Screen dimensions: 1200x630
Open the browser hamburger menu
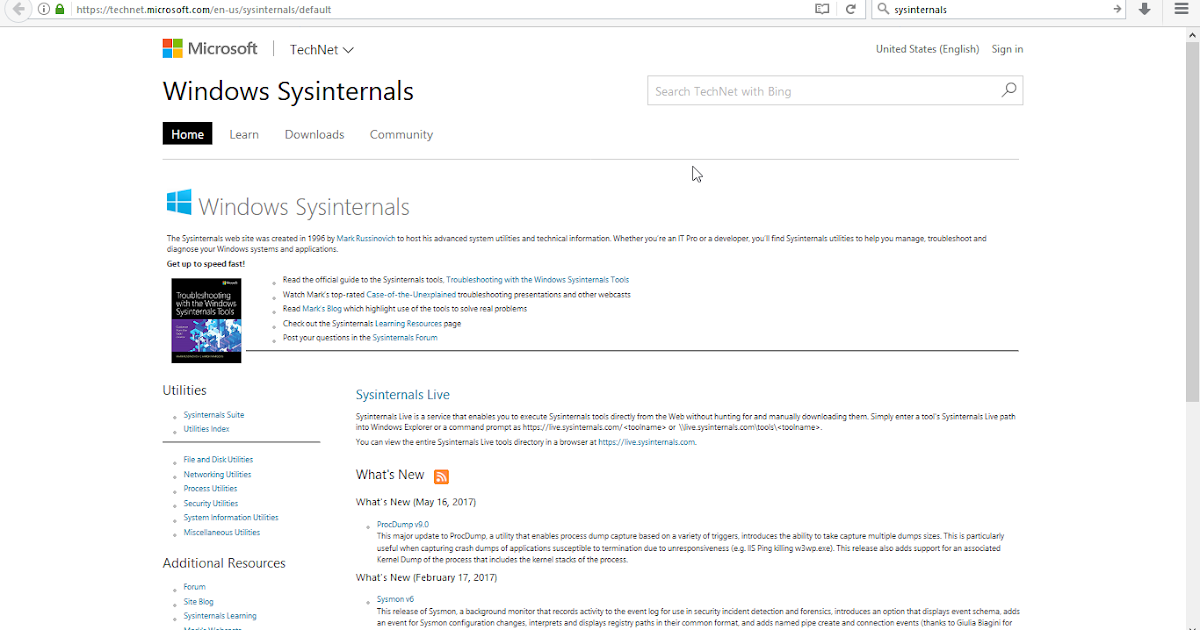click(x=1181, y=9)
